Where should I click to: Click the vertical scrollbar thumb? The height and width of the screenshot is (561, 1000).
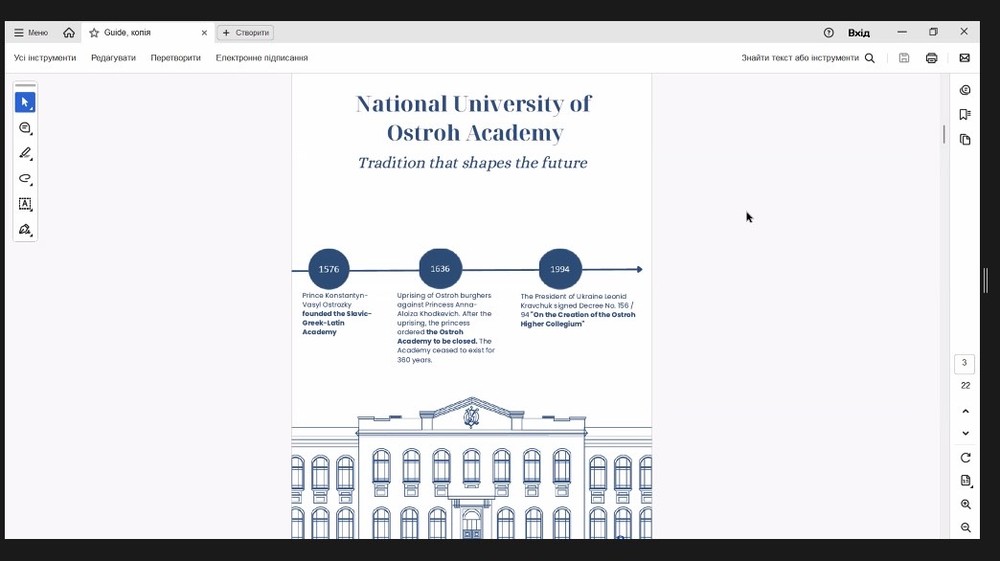click(x=944, y=135)
